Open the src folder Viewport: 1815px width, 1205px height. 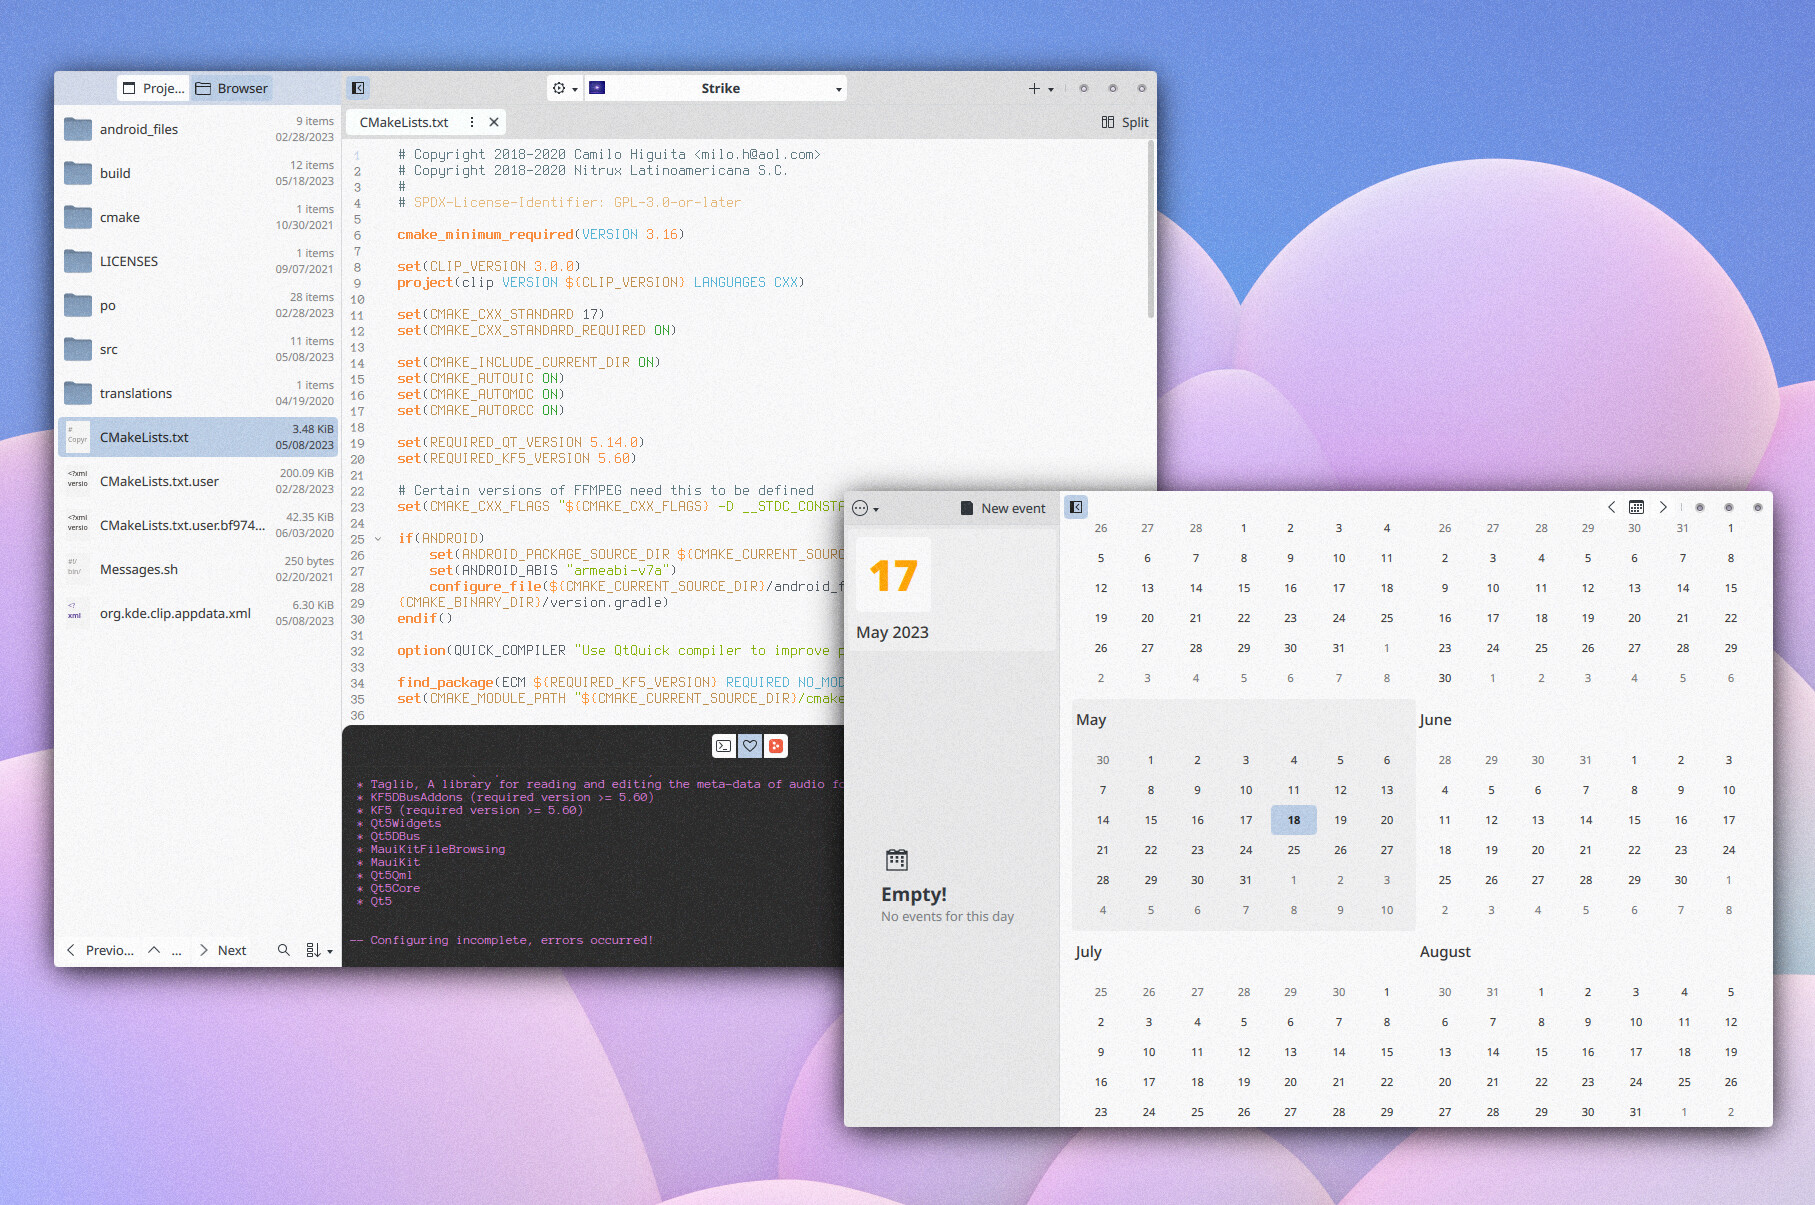(x=198, y=349)
